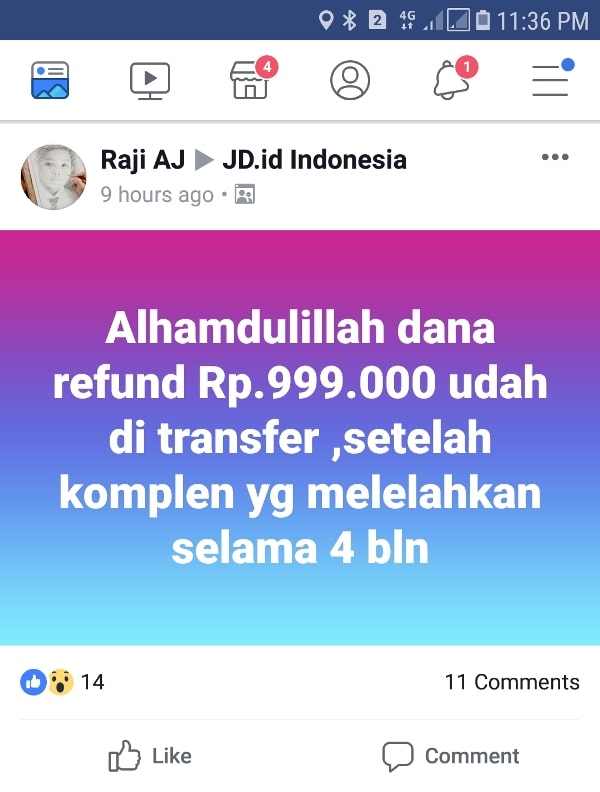Visit the JD.id Indonesia page link

click(x=315, y=160)
